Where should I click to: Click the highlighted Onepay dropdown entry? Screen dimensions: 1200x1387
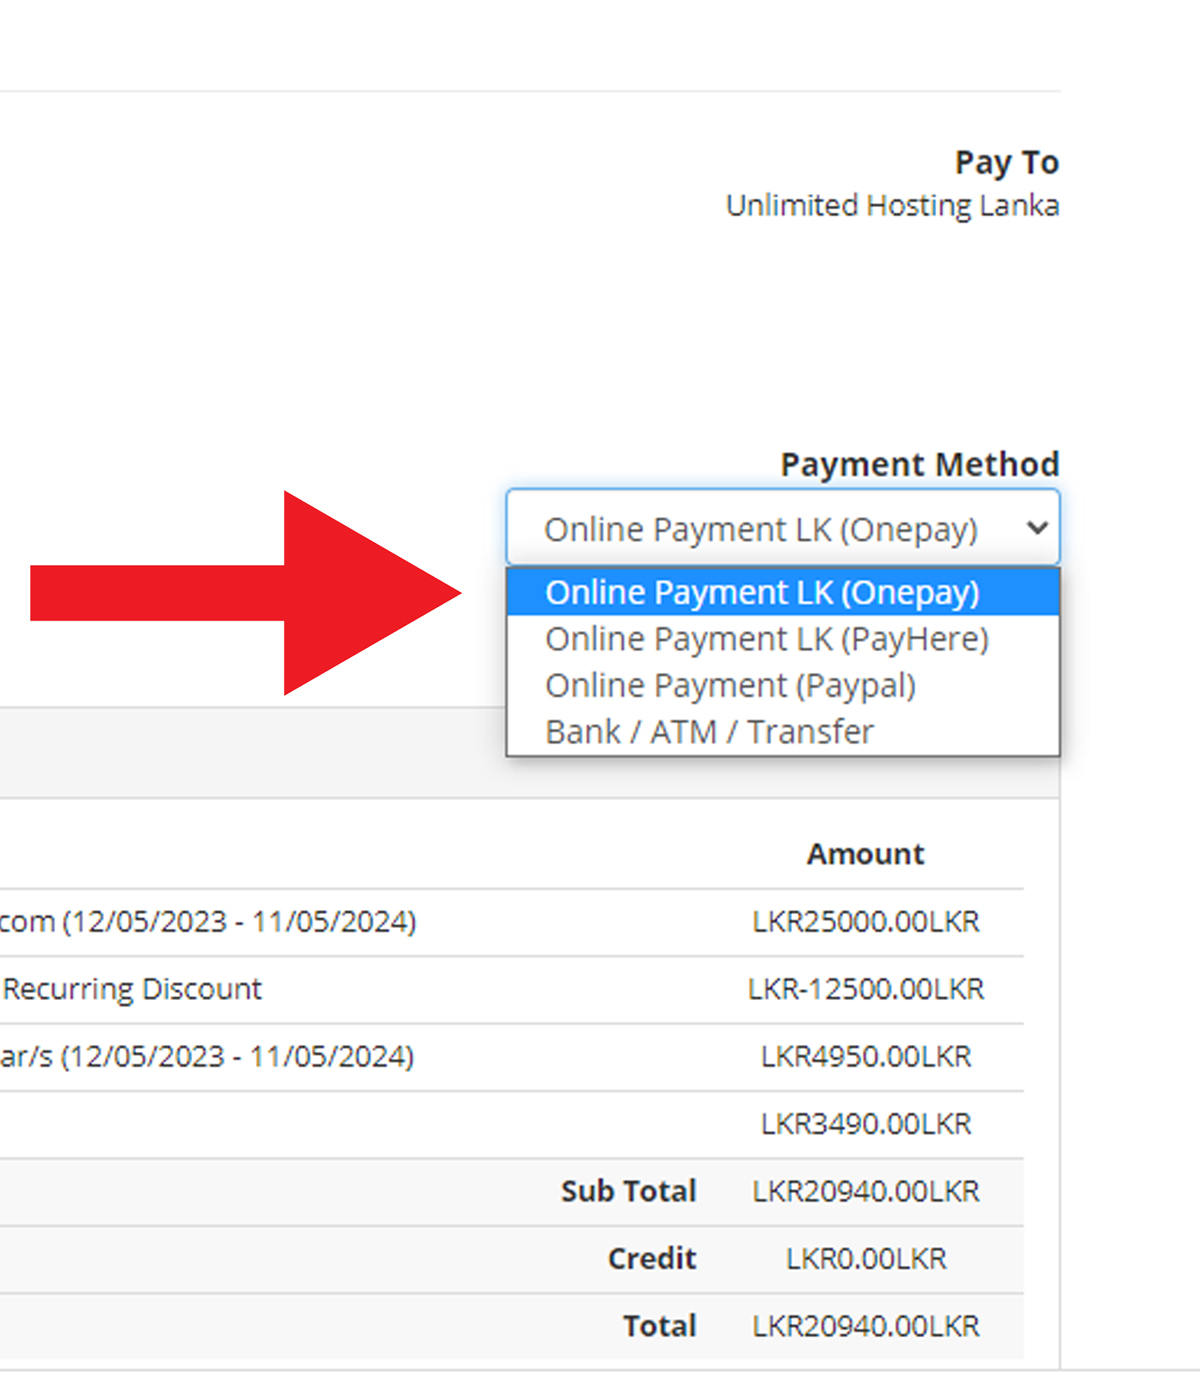(x=762, y=592)
